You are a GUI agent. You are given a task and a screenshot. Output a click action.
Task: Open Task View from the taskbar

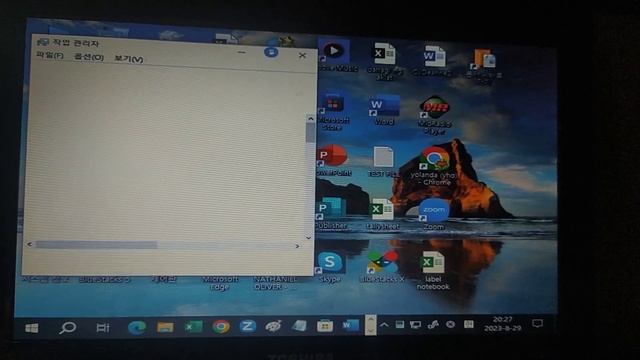(x=102, y=327)
